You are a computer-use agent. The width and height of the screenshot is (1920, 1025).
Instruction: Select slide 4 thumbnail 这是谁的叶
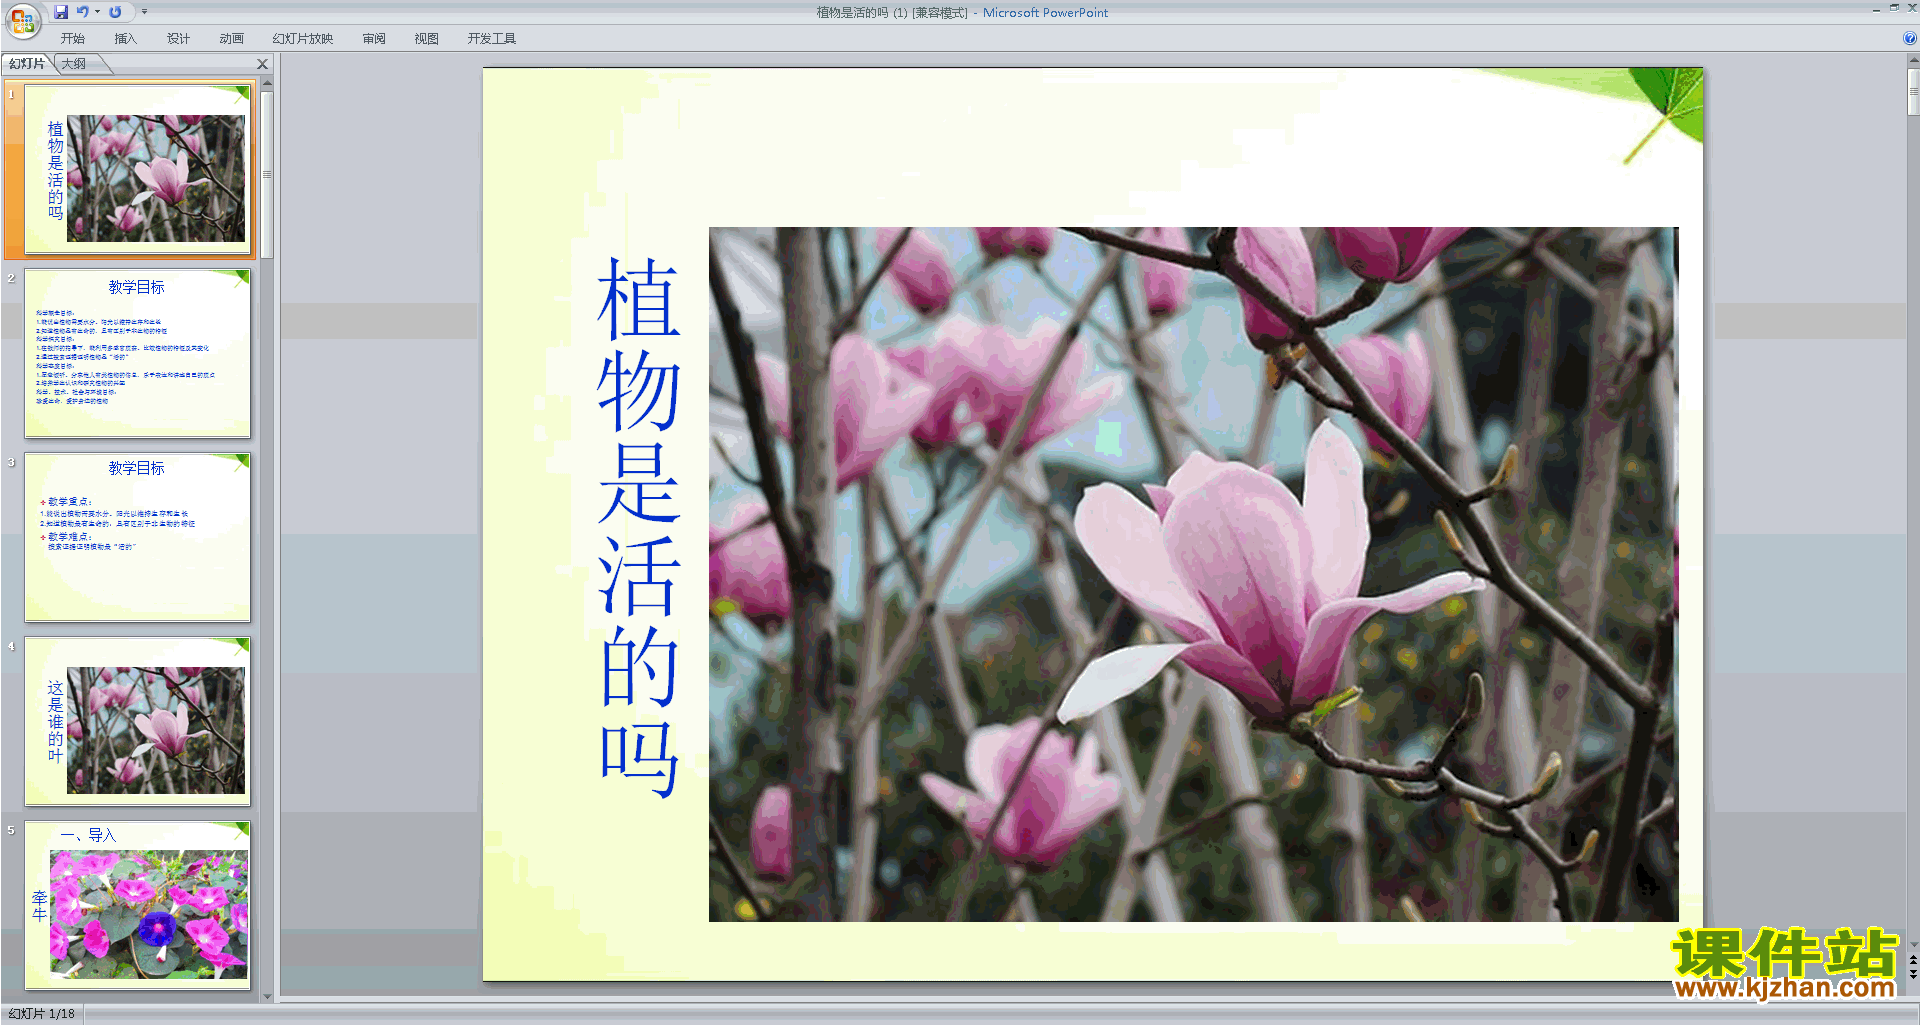138,721
